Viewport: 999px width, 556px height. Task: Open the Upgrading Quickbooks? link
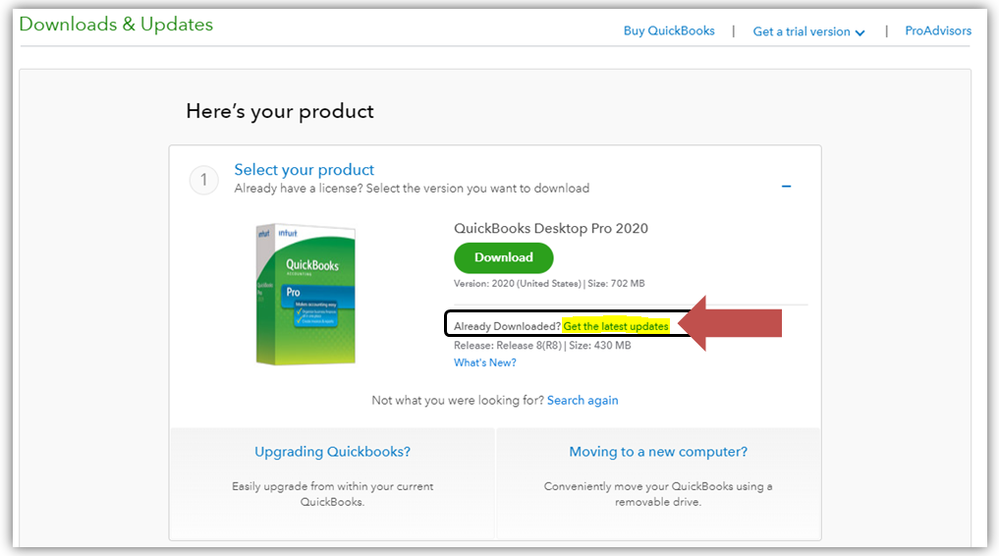click(x=332, y=452)
